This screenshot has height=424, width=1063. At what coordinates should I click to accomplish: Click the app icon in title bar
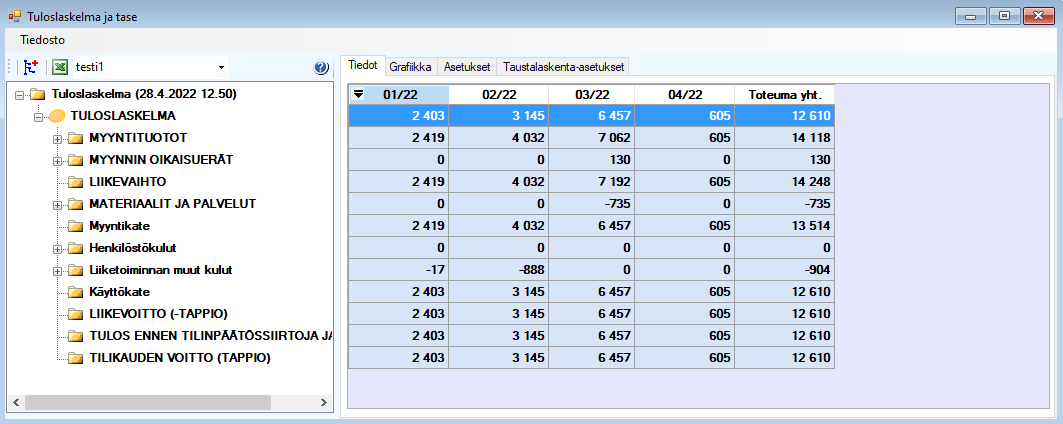point(14,16)
